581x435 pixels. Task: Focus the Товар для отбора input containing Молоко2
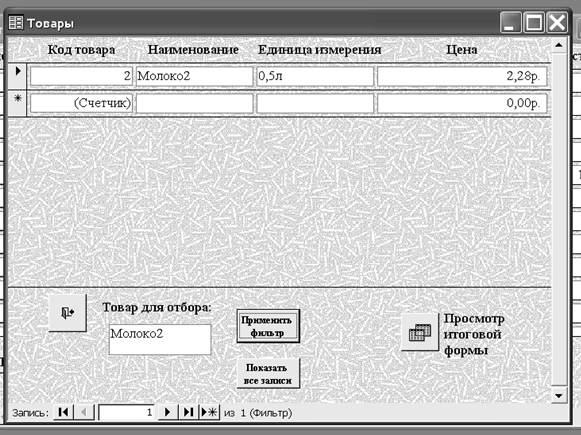[x=160, y=339]
